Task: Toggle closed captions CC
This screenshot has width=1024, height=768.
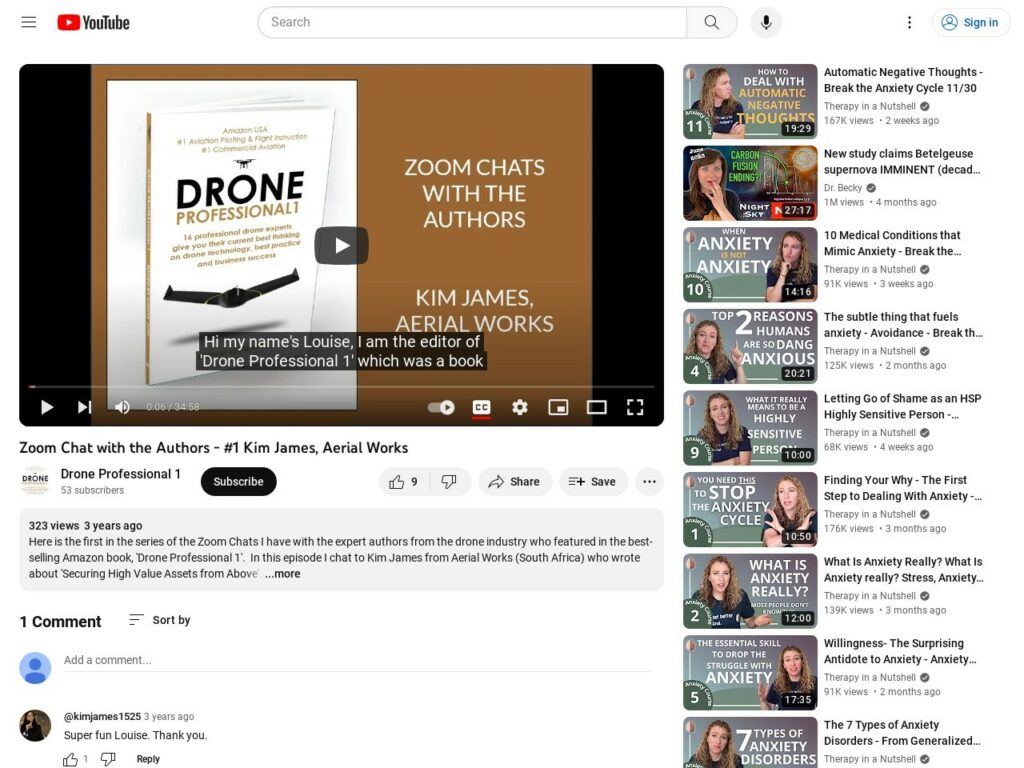Action: [x=481, y=408]
